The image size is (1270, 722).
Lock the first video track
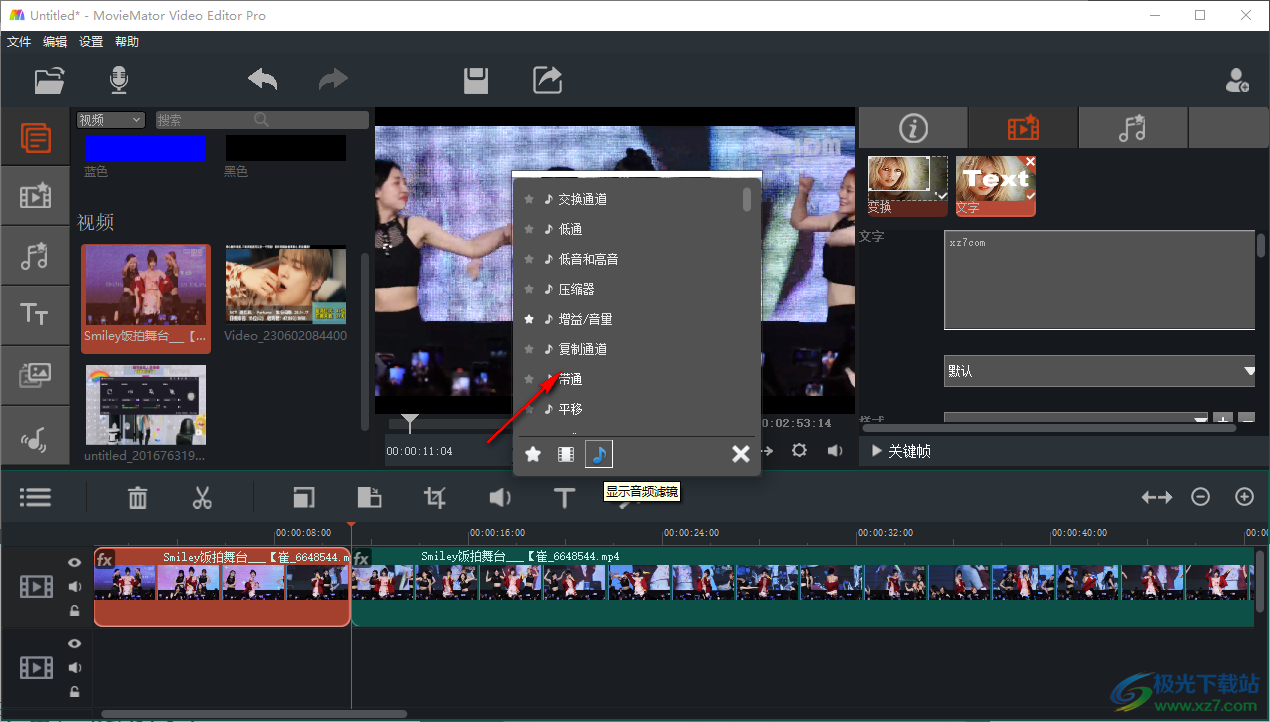pos(74,611)
